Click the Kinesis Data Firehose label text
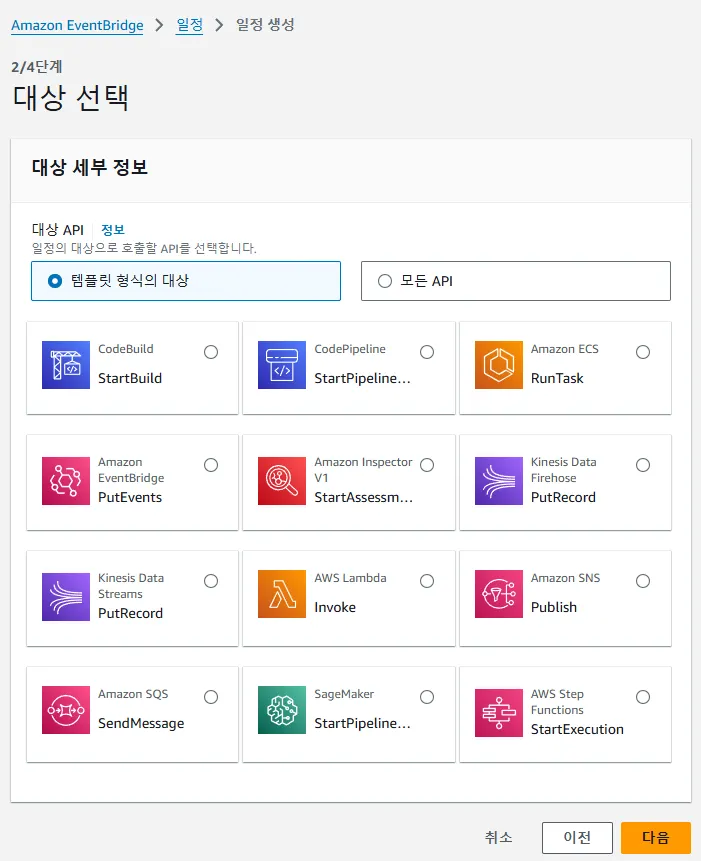This screenshot has height=861, width=701. pyautogui.click(x=564, y=470)
